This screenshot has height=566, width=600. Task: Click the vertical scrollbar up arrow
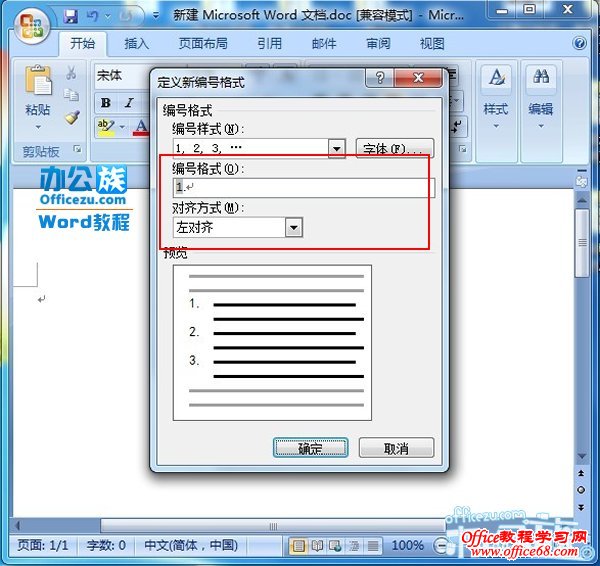click(582, 201)
